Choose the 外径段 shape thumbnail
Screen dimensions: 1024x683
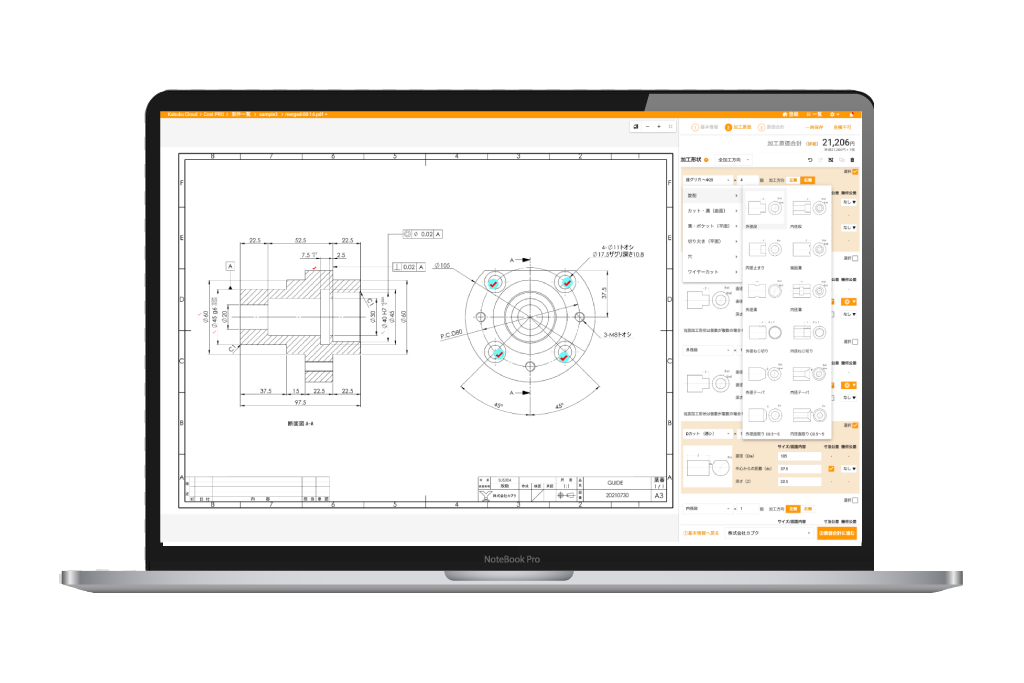[764, 209]
